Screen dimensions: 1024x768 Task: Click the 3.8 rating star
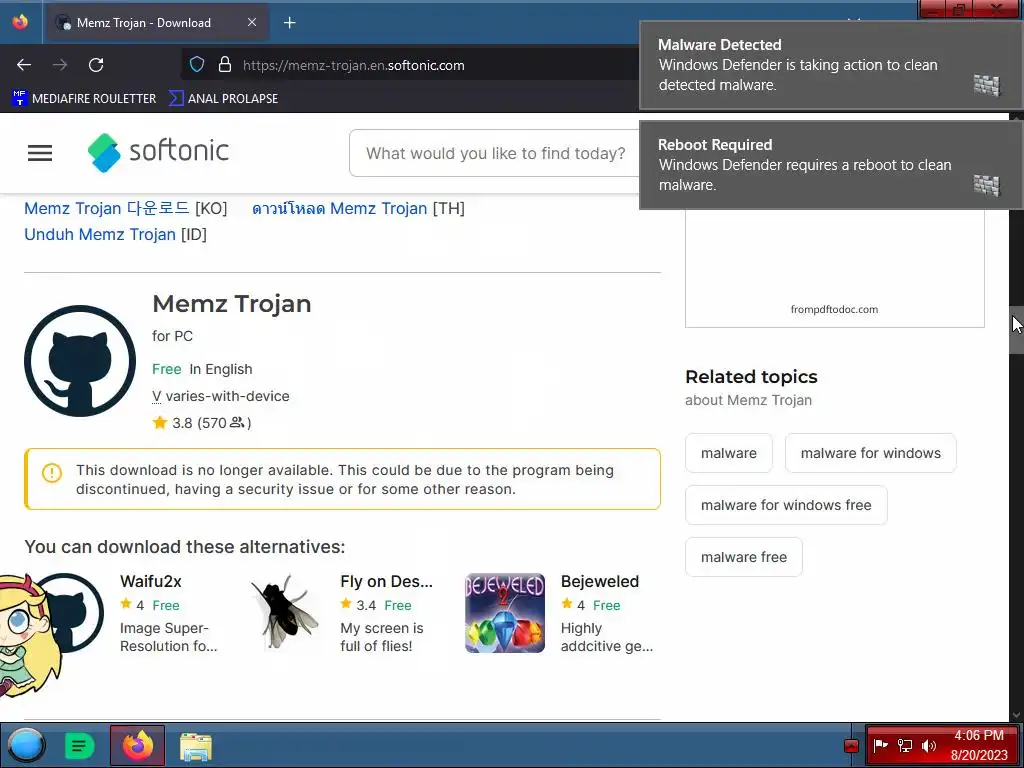coord(160,423)
